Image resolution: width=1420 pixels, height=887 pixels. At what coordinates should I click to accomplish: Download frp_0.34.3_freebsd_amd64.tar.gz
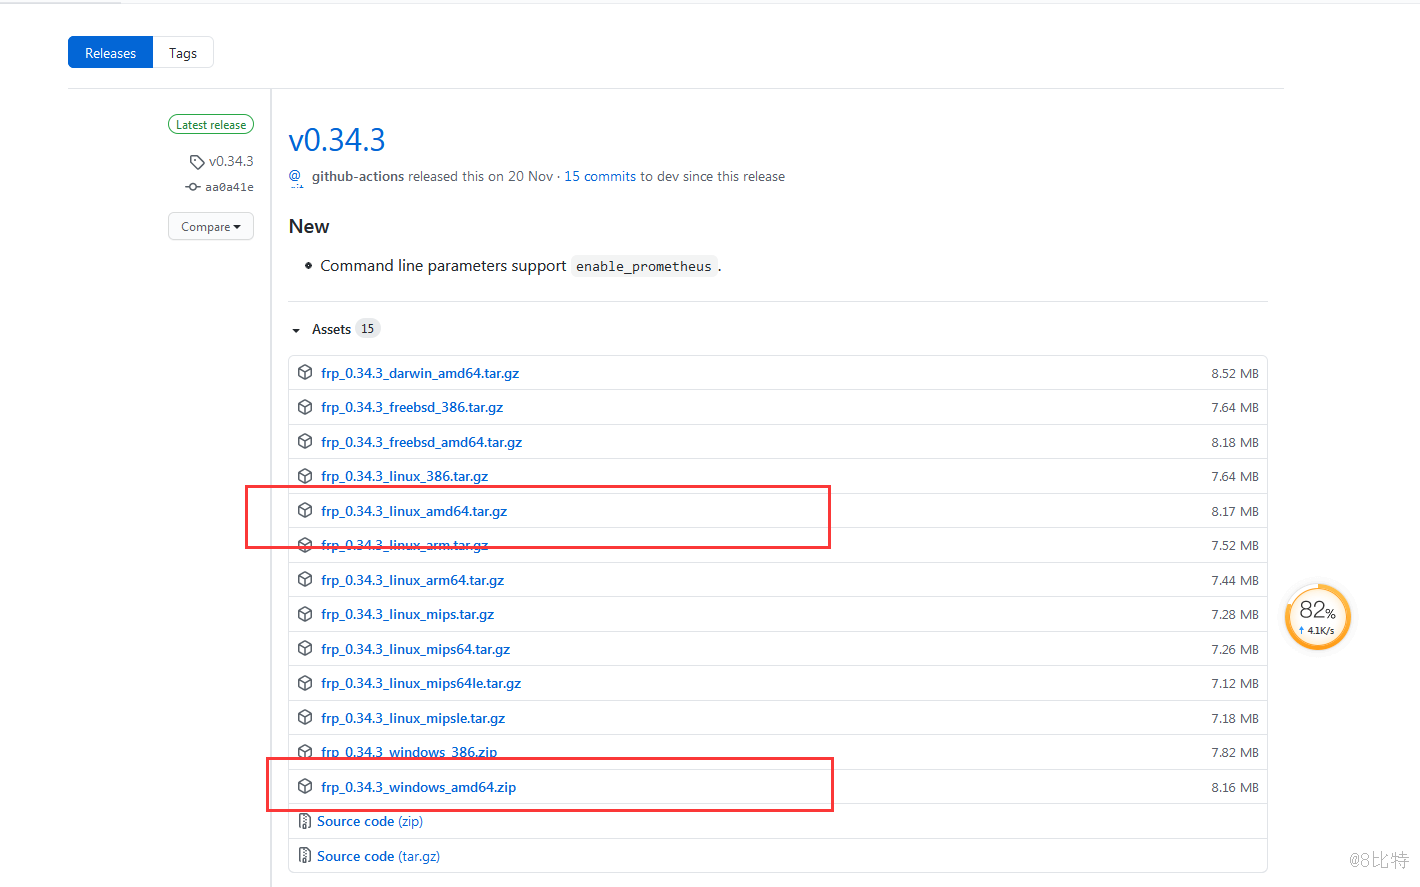coord(421,442)
